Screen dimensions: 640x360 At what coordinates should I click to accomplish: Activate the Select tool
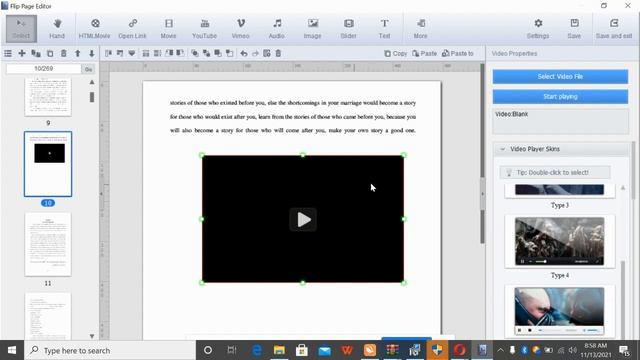[21, 29]
